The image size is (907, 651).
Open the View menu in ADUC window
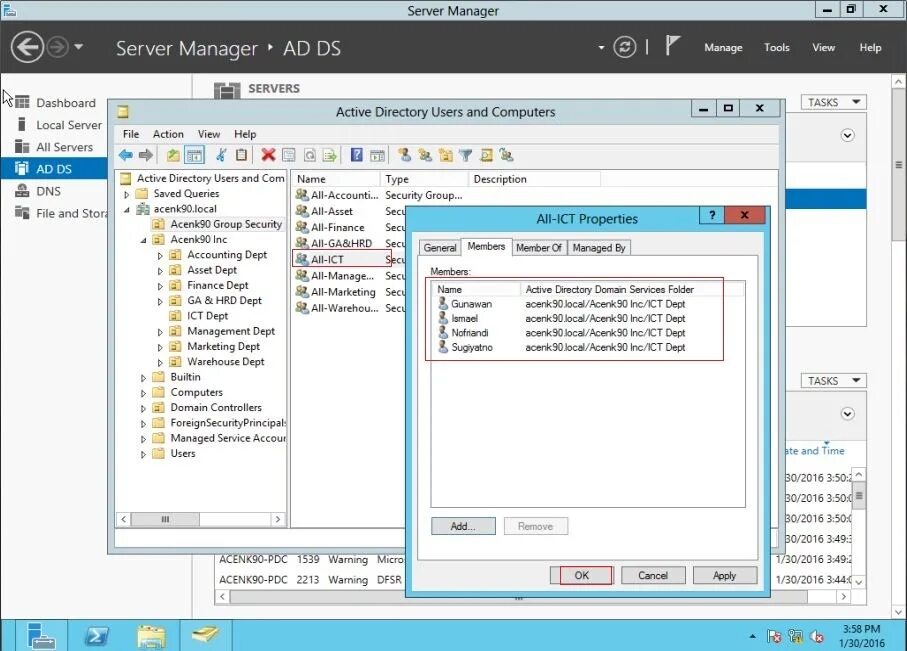(209, 134)
